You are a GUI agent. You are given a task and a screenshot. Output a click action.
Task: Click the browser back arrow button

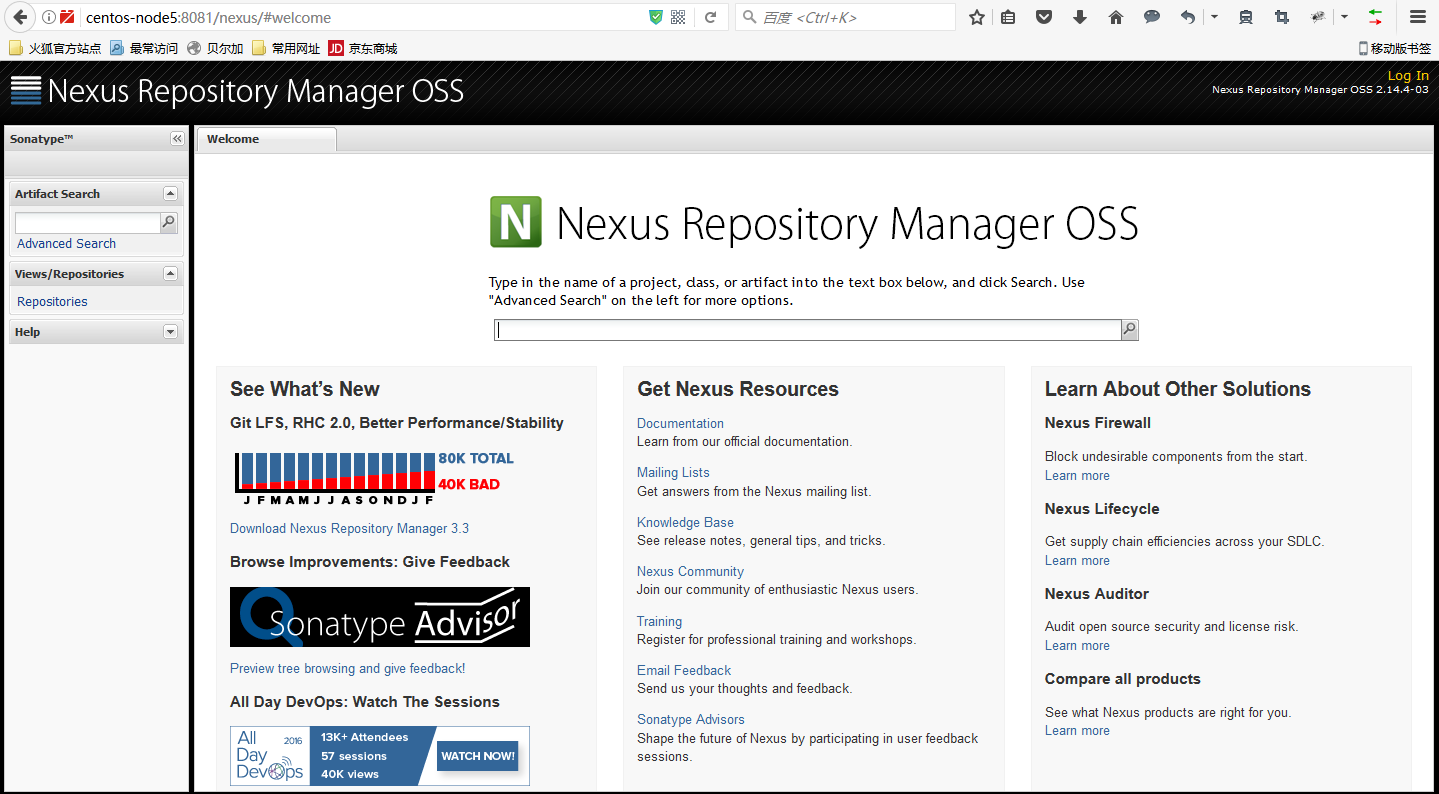[19, 17]
